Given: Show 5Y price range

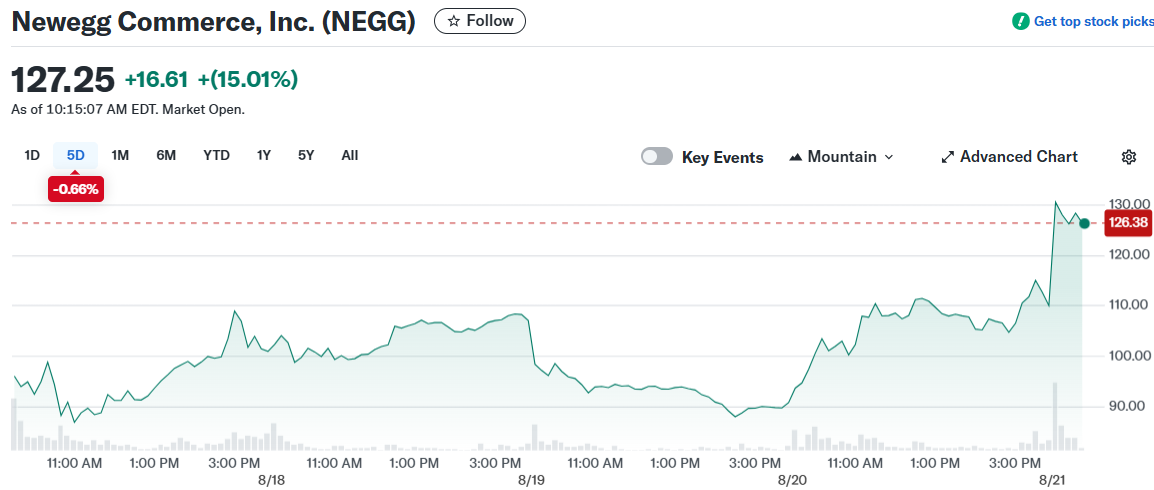Looking at the screenshot, I should click(x=306, y=156).
